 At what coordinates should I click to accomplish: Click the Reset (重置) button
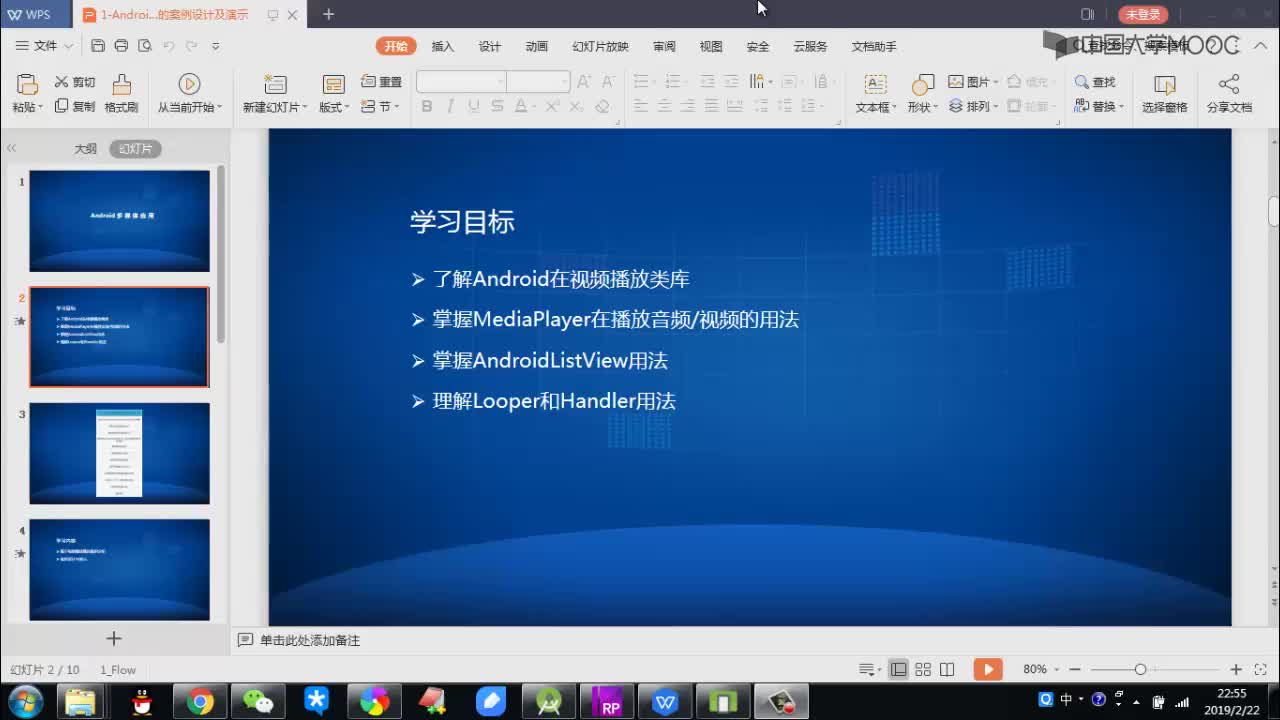(381, 82)
